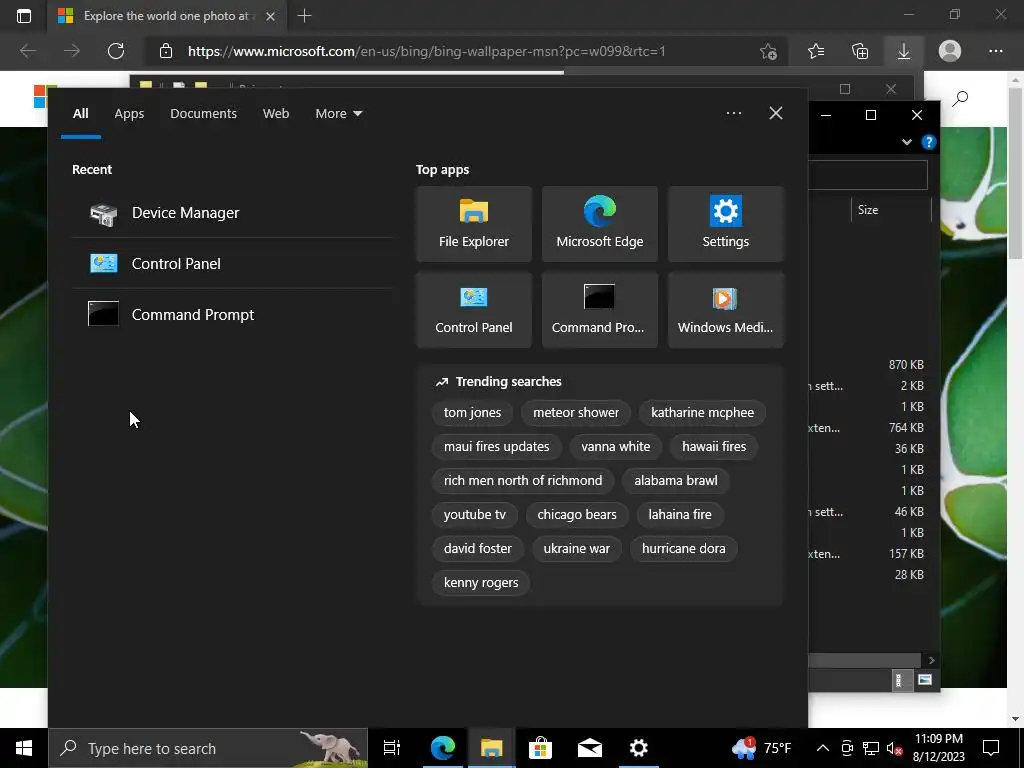Switch to the All search tab
The height and width of the screenshot is (768, 1024).
click(80, 114)
